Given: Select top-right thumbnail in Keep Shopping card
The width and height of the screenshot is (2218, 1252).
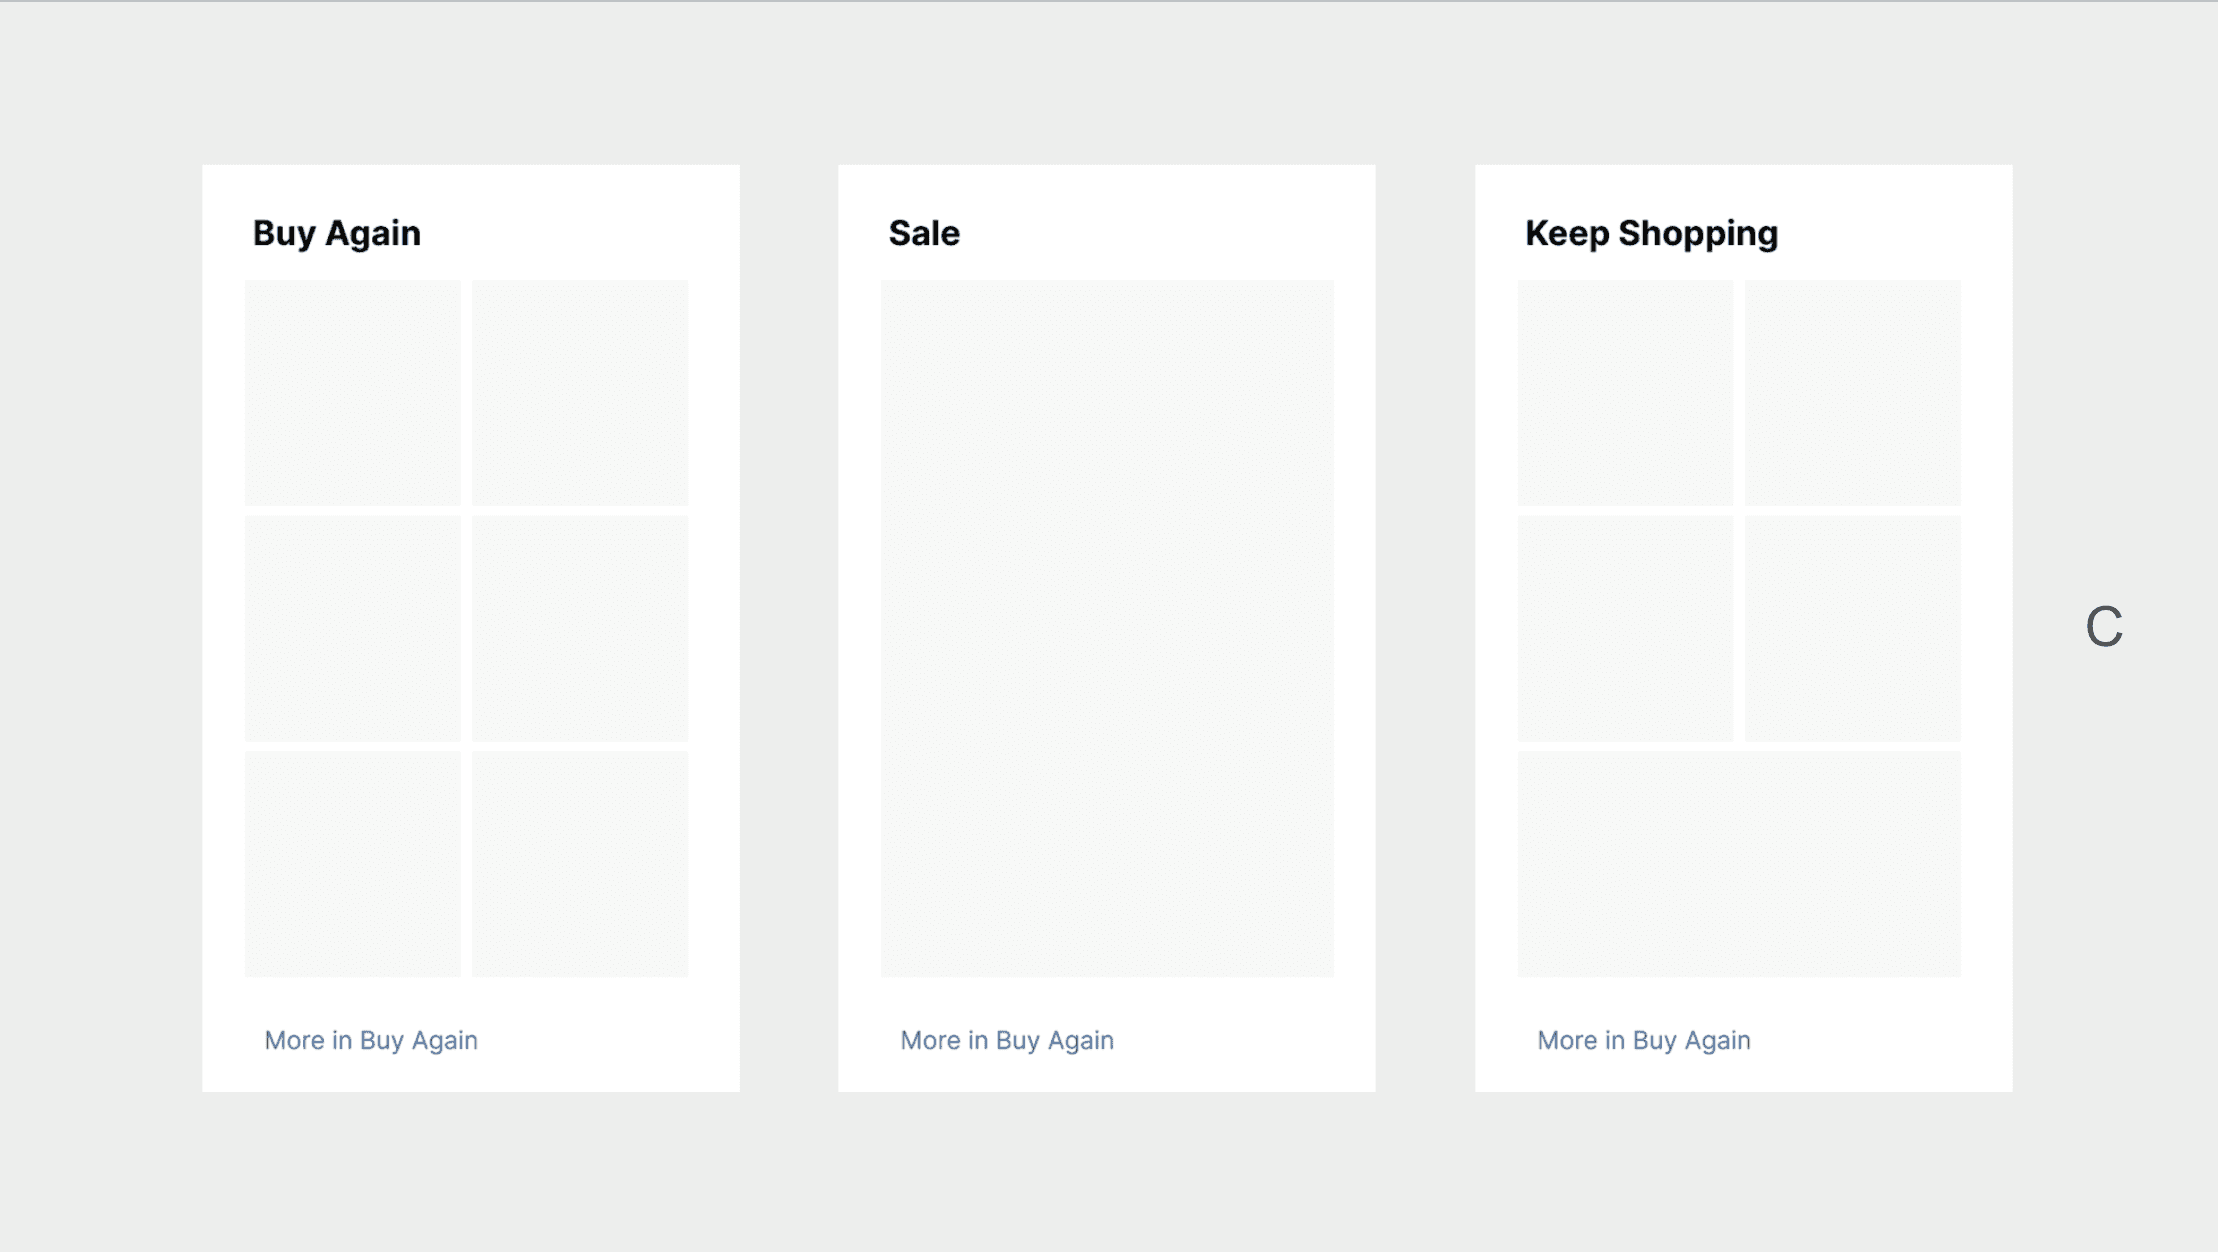Looking at the screenshot, I should coord(1853,392).
